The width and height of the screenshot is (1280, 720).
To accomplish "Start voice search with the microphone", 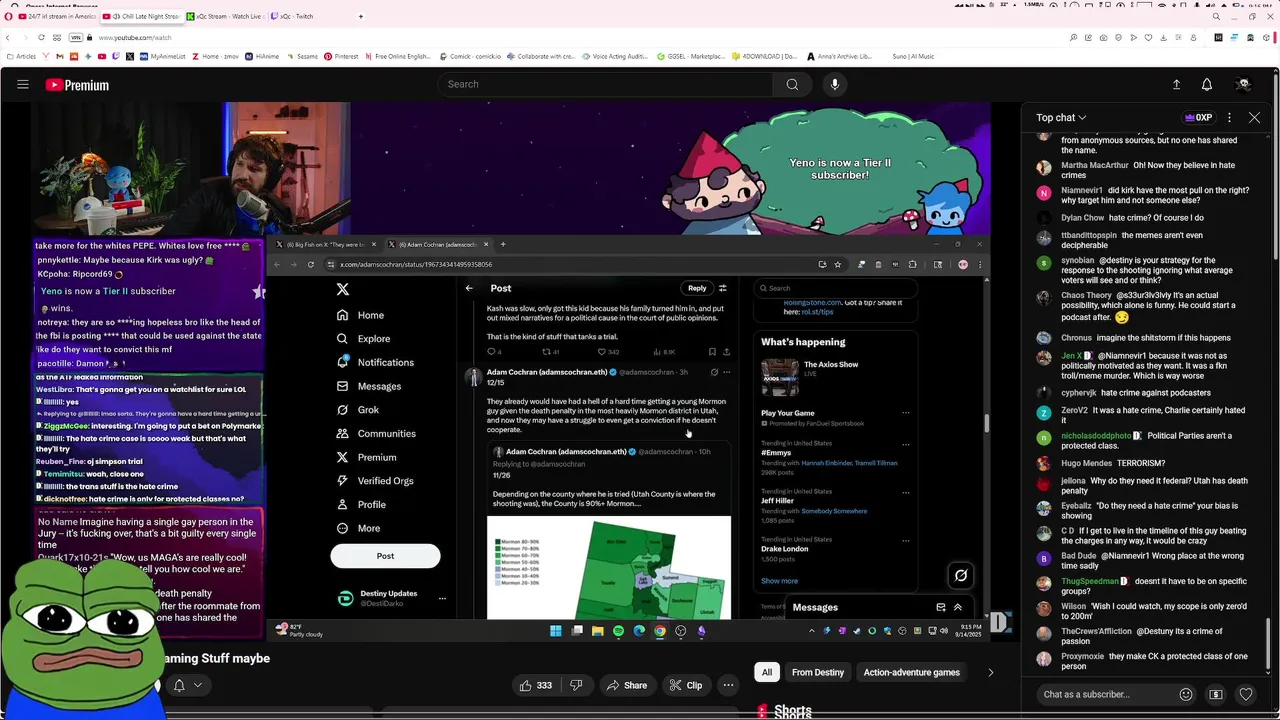I will (x=835, y=84).
